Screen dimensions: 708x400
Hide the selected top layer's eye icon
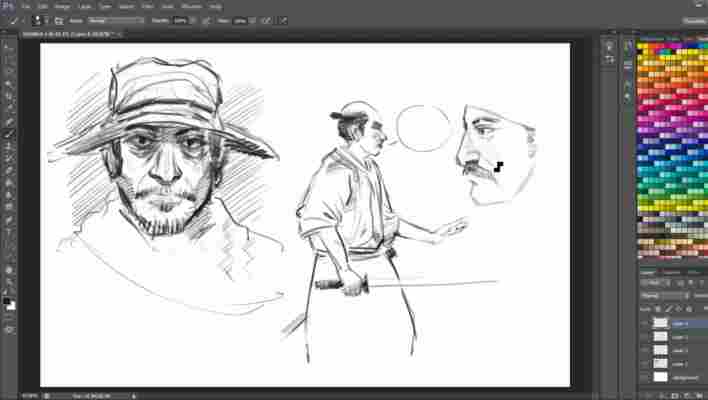click(644, 323)
